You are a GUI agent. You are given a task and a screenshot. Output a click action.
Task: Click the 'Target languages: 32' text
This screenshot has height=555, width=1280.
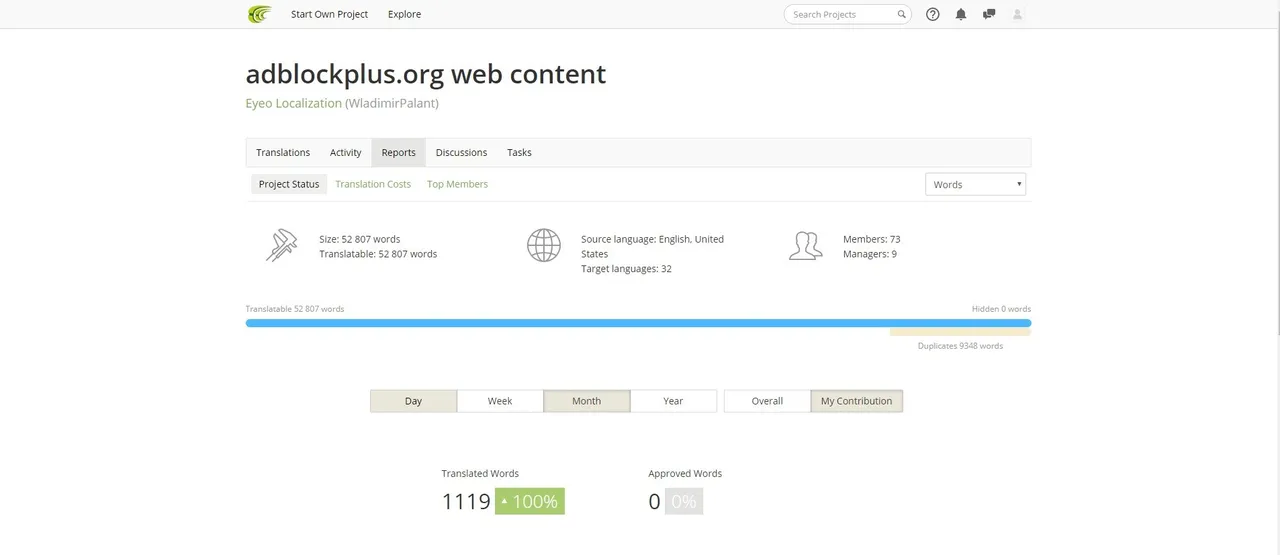(x=626, y=269)
